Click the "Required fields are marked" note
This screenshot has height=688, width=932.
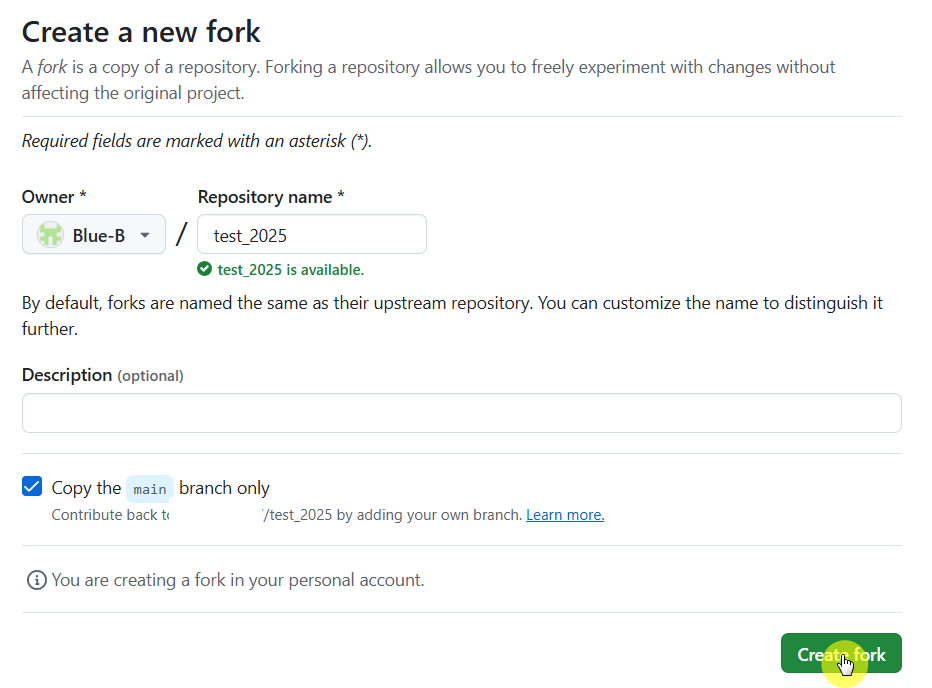(196, 141)
